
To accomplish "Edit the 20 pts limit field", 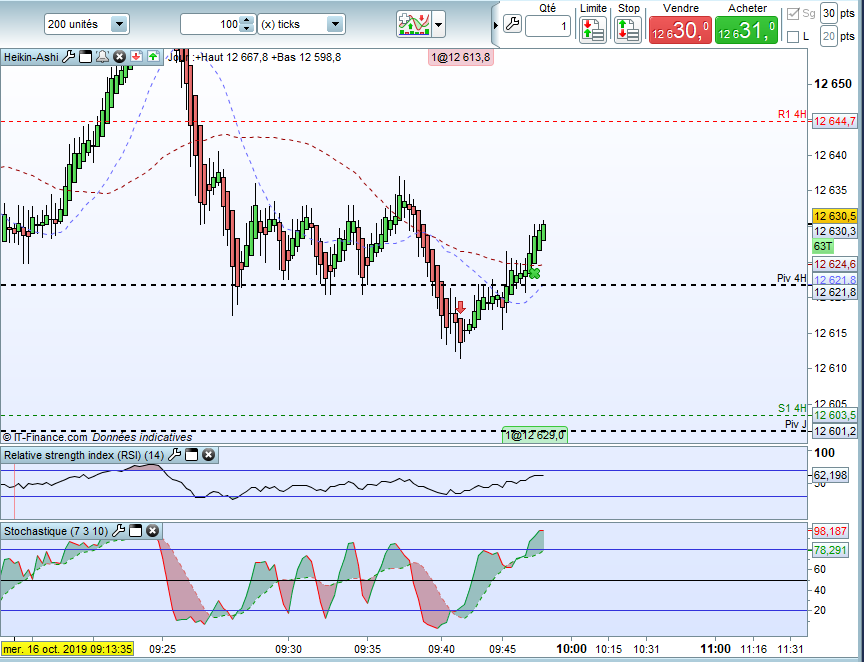I will click(829, 37).
